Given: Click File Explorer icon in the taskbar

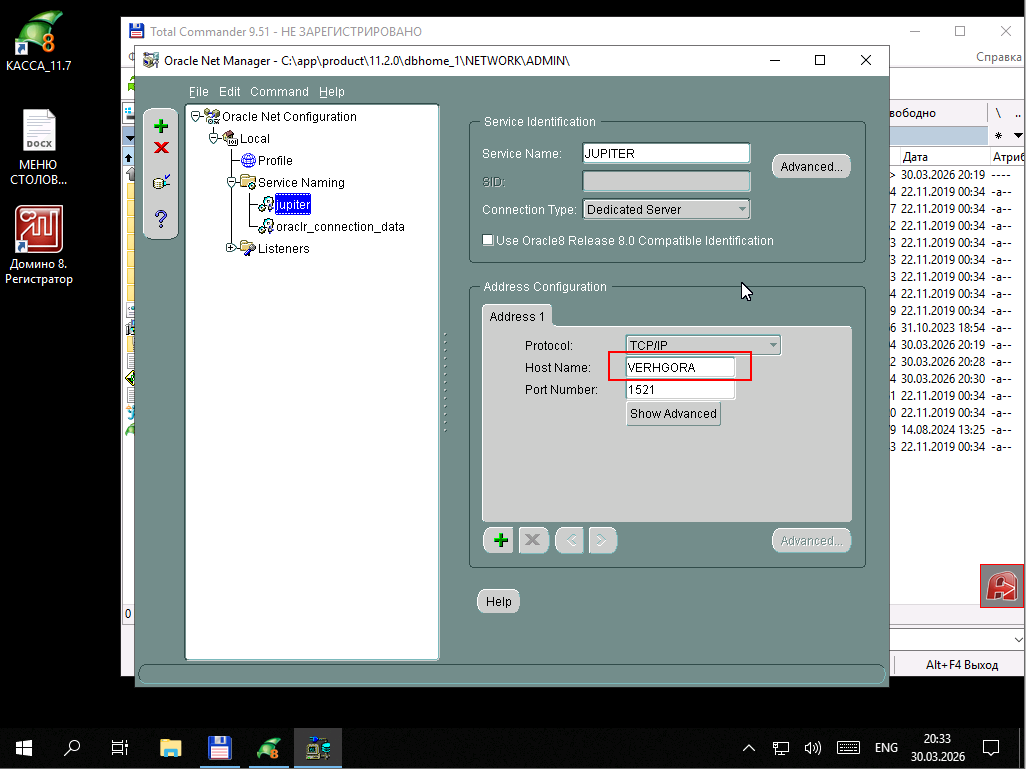Looking at the screenshot, I should [171, 747].
